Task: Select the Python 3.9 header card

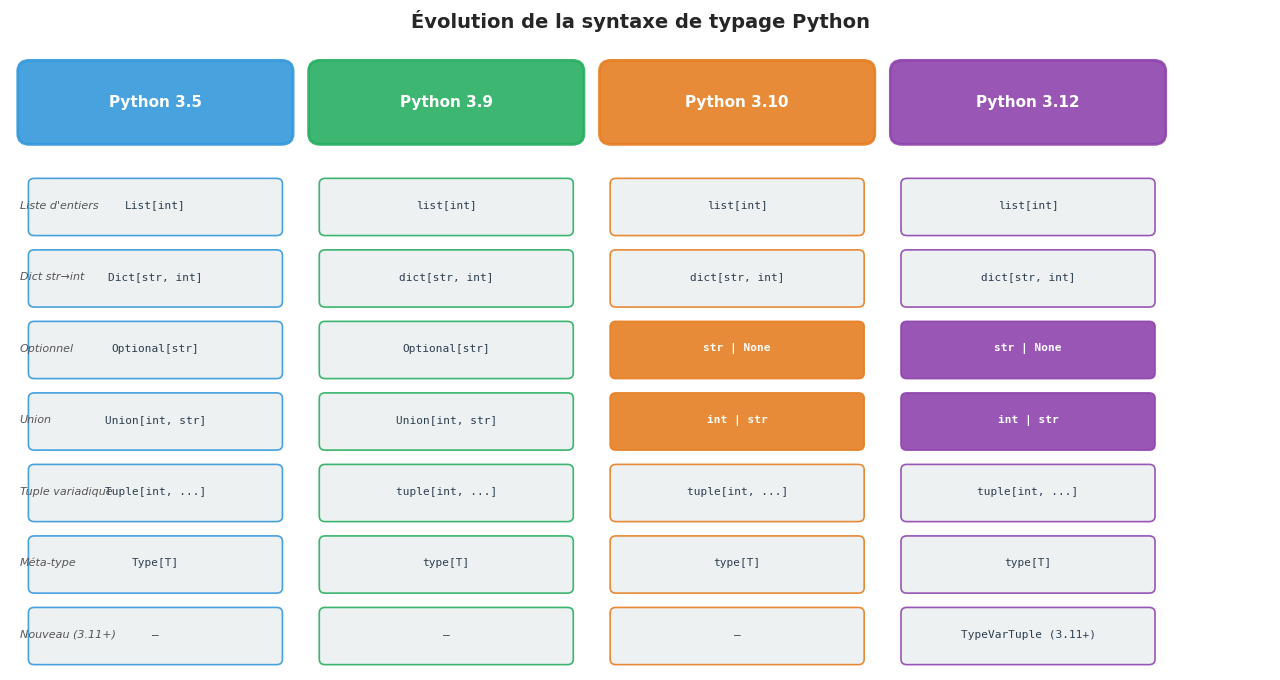Action: [x=446, y=101]
